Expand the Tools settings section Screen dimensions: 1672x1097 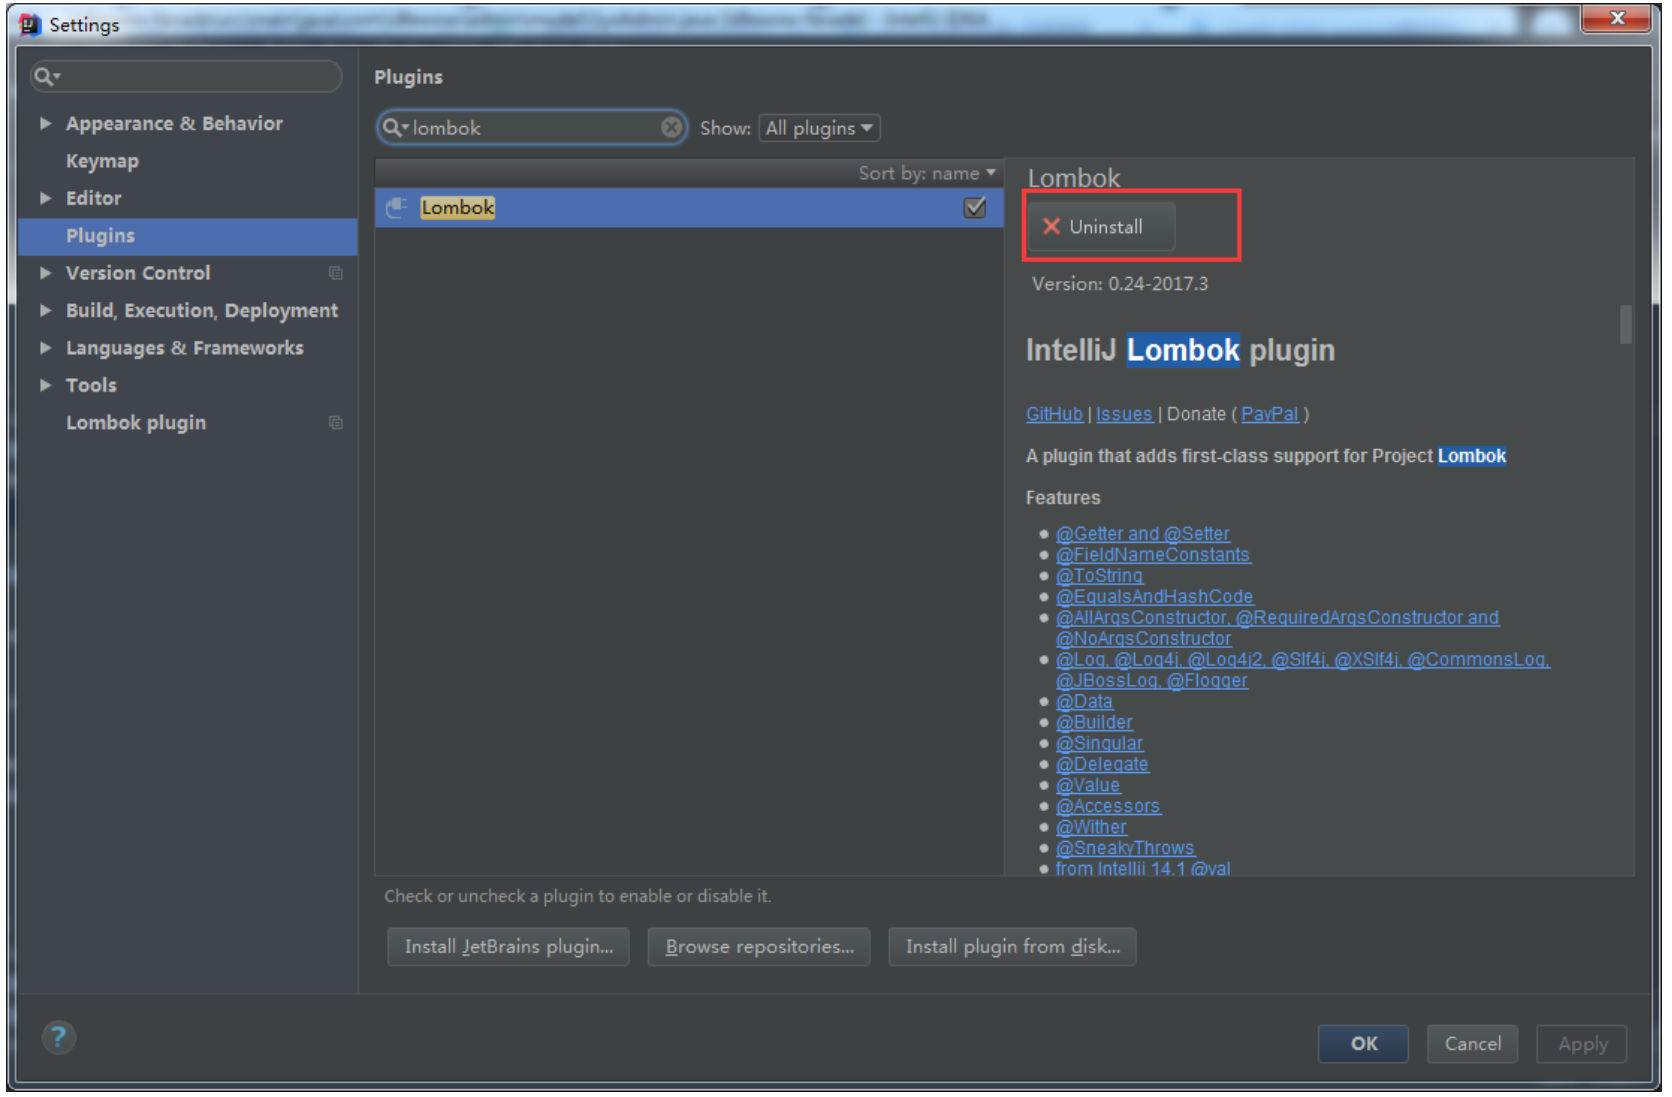click(x=45, y=385)
